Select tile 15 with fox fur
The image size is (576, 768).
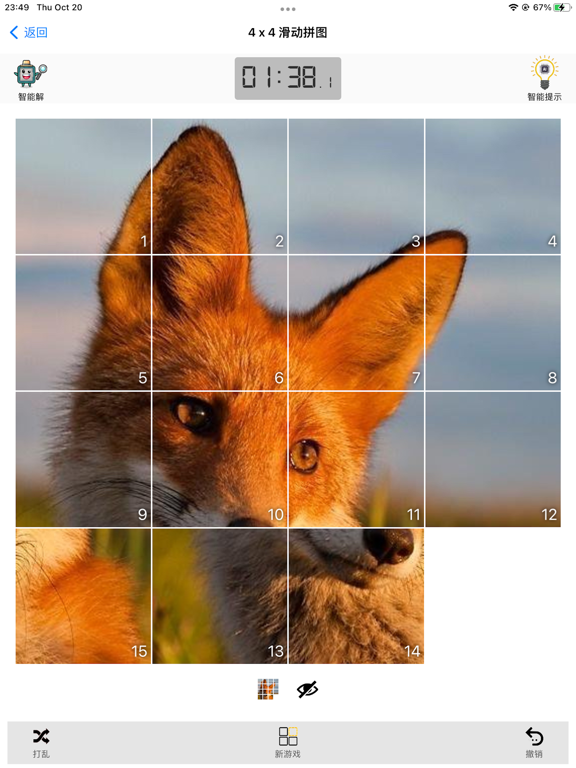[83, 596]
